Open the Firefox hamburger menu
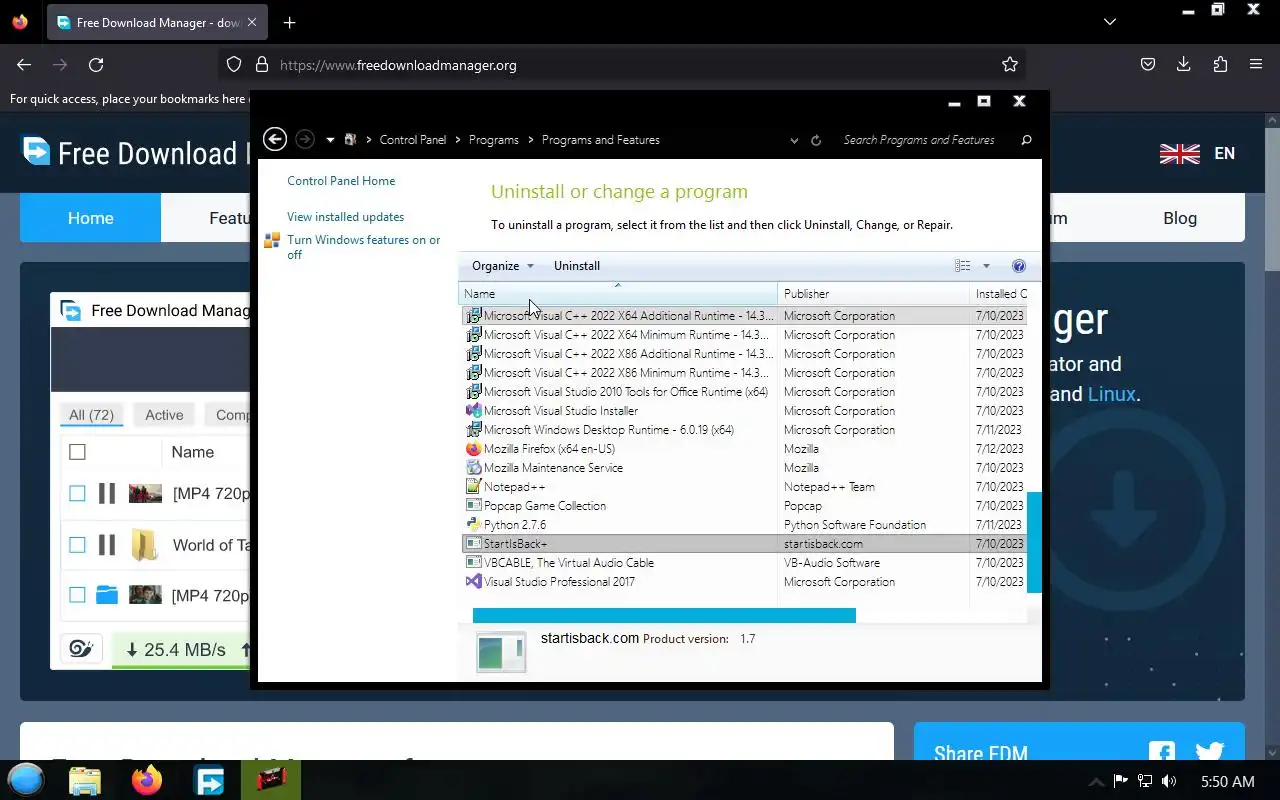This screenshot has width=1280, height=800. pos(1256,65)
